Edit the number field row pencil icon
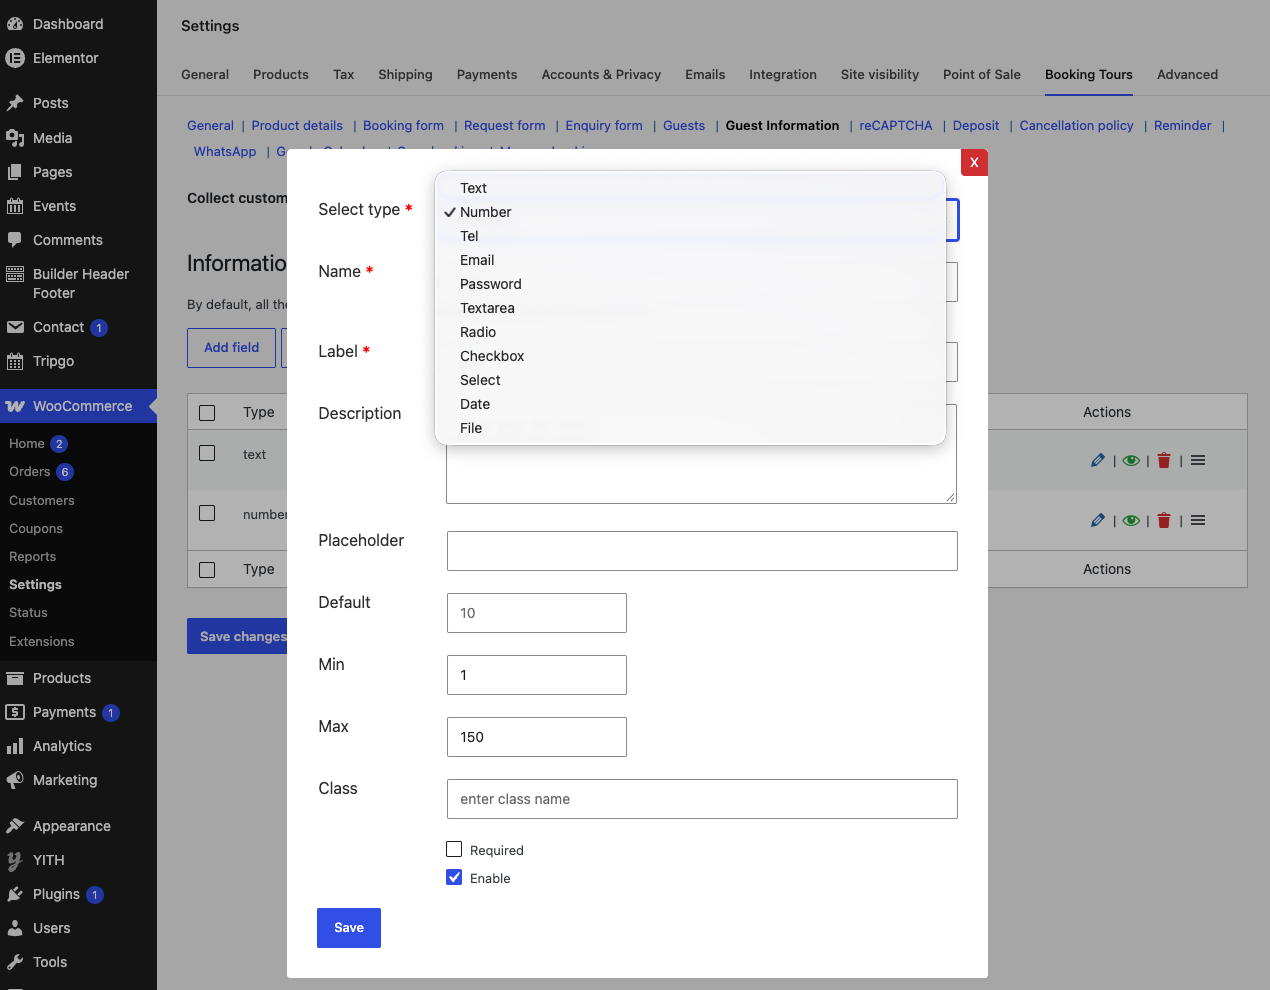Image resolution: width=1270 pixels, height=990 pixels. 1098,520
